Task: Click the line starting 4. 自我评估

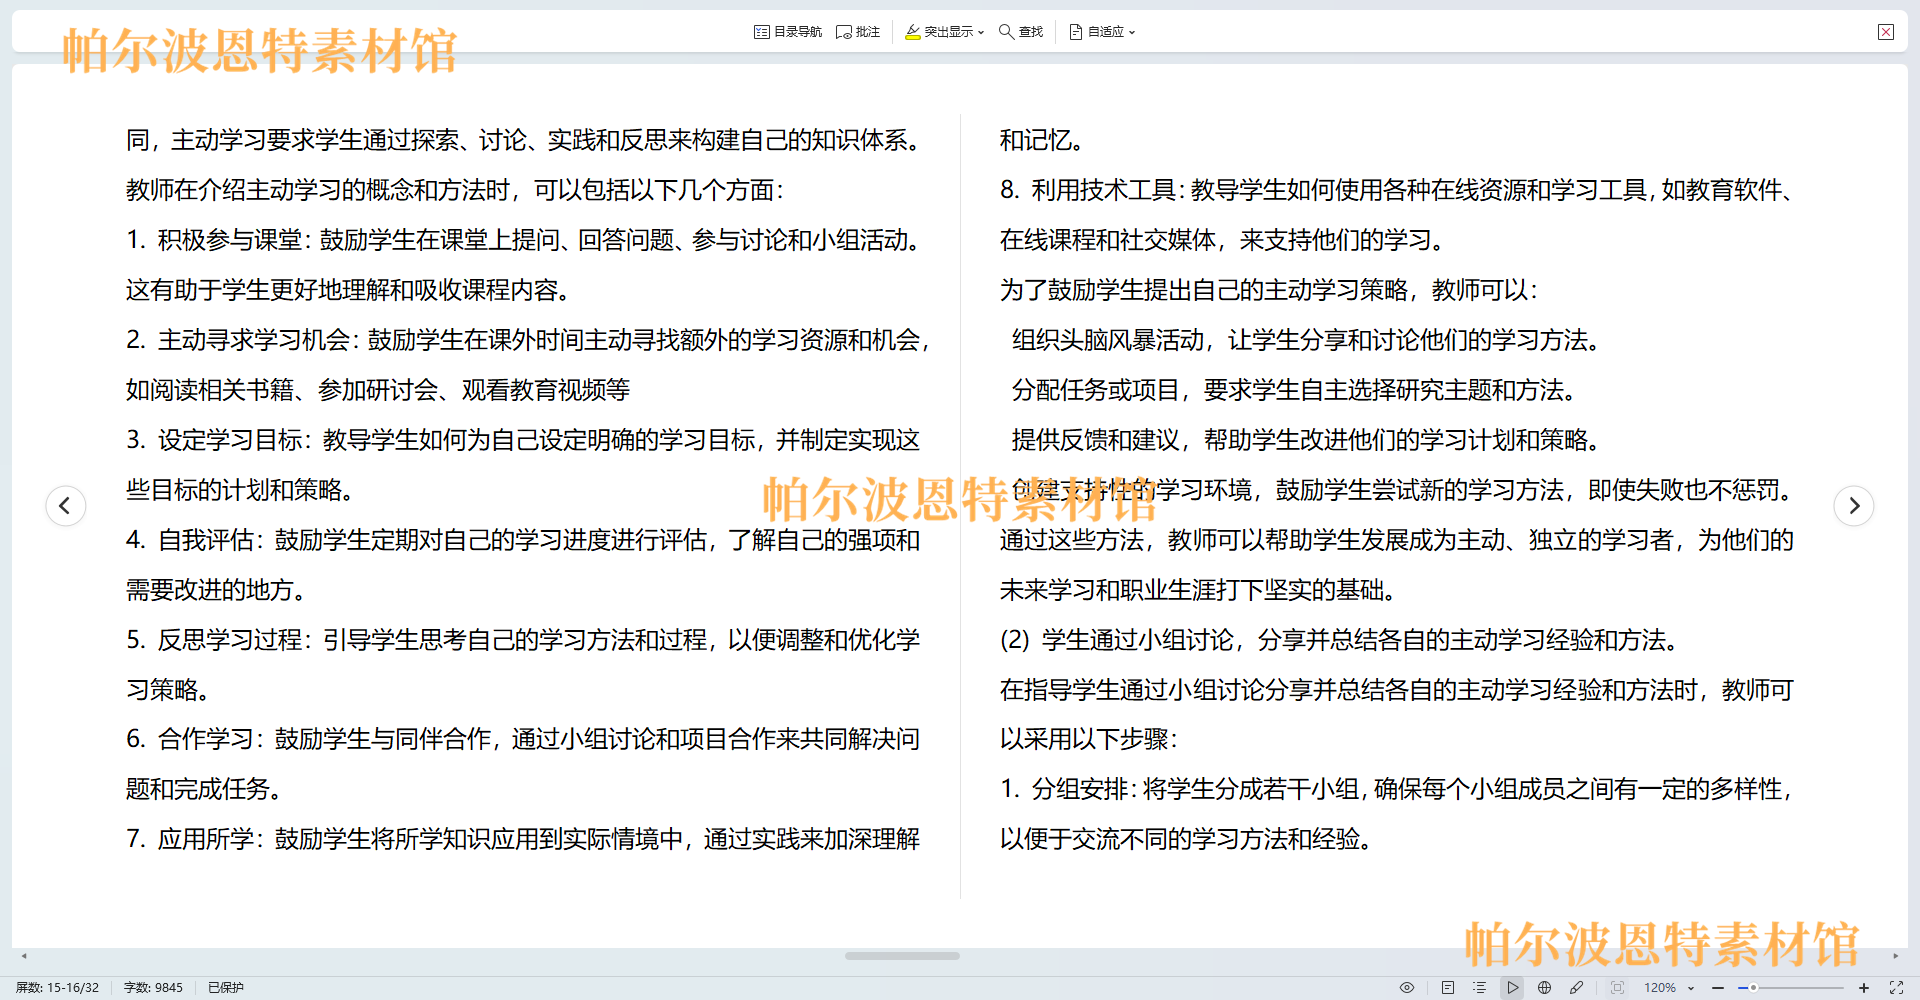Action: [x=523, y=540]
